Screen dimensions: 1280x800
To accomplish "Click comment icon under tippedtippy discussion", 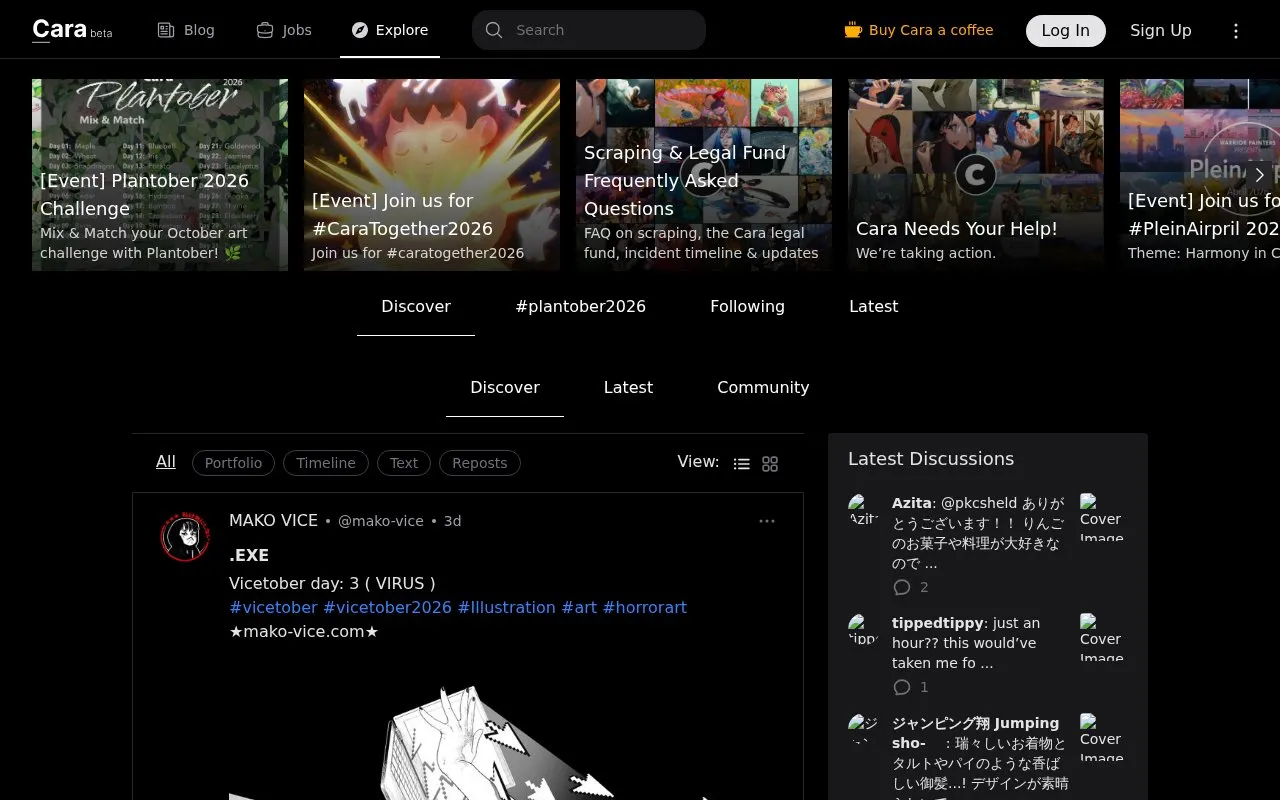I will coord(902,687).
